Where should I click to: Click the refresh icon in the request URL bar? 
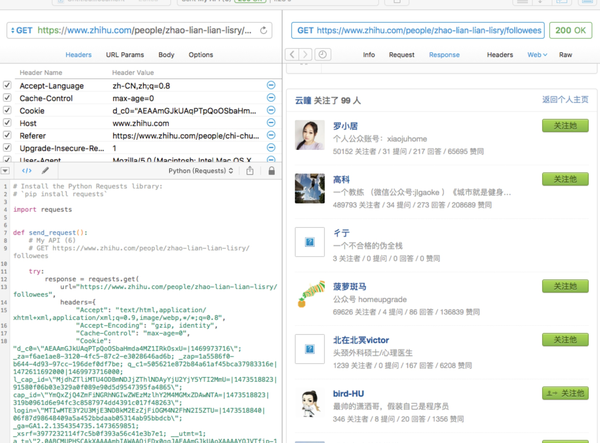pyautogui.click(x=265, y=31)
